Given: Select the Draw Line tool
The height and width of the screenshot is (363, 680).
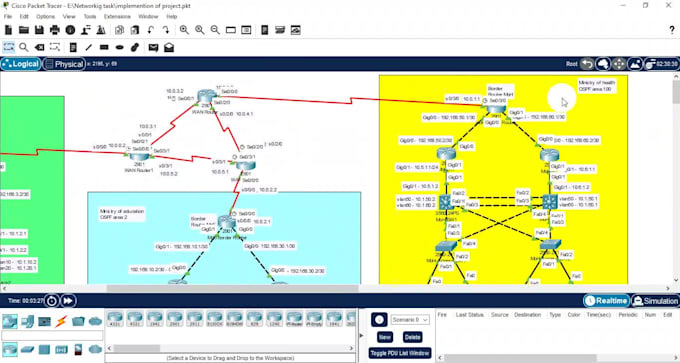Looking at the screenshot, I should 88,47.
